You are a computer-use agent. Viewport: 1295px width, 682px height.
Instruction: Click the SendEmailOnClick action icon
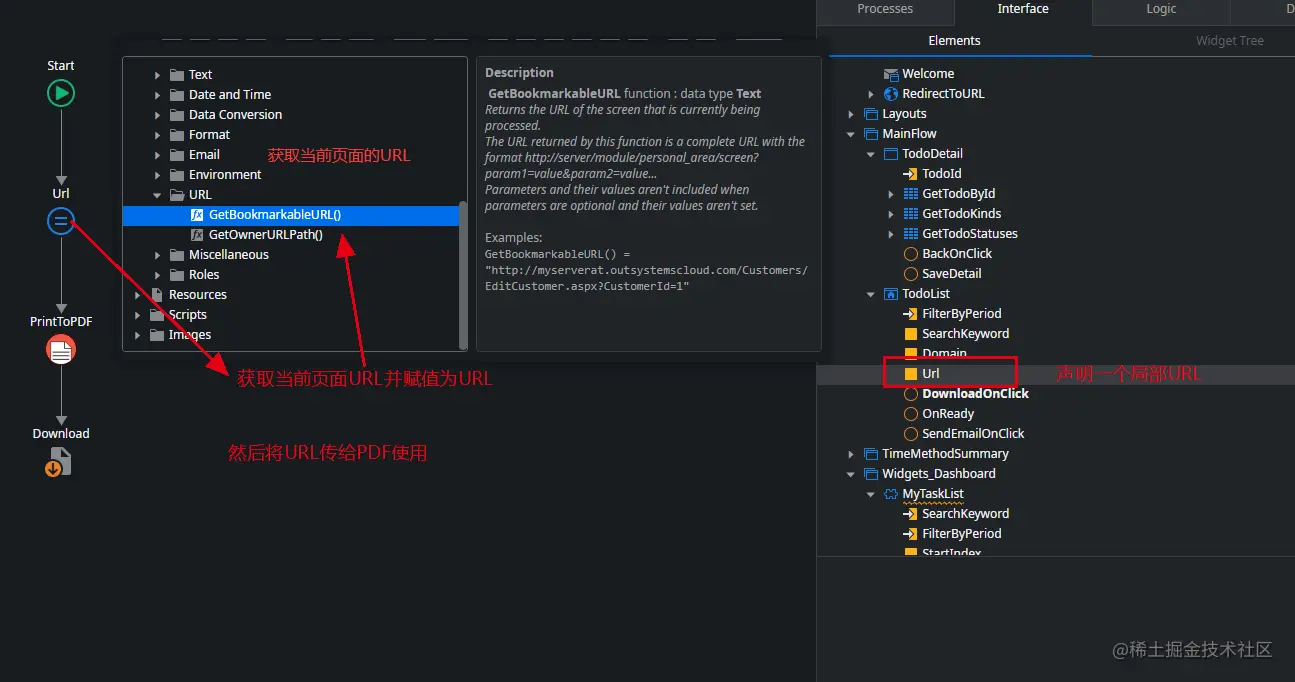[910, 434]
